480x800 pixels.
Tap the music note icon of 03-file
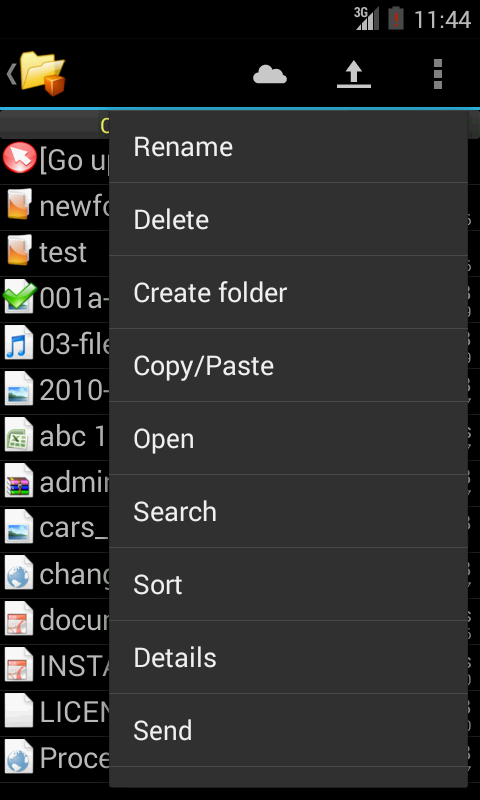tap(19, 343)
